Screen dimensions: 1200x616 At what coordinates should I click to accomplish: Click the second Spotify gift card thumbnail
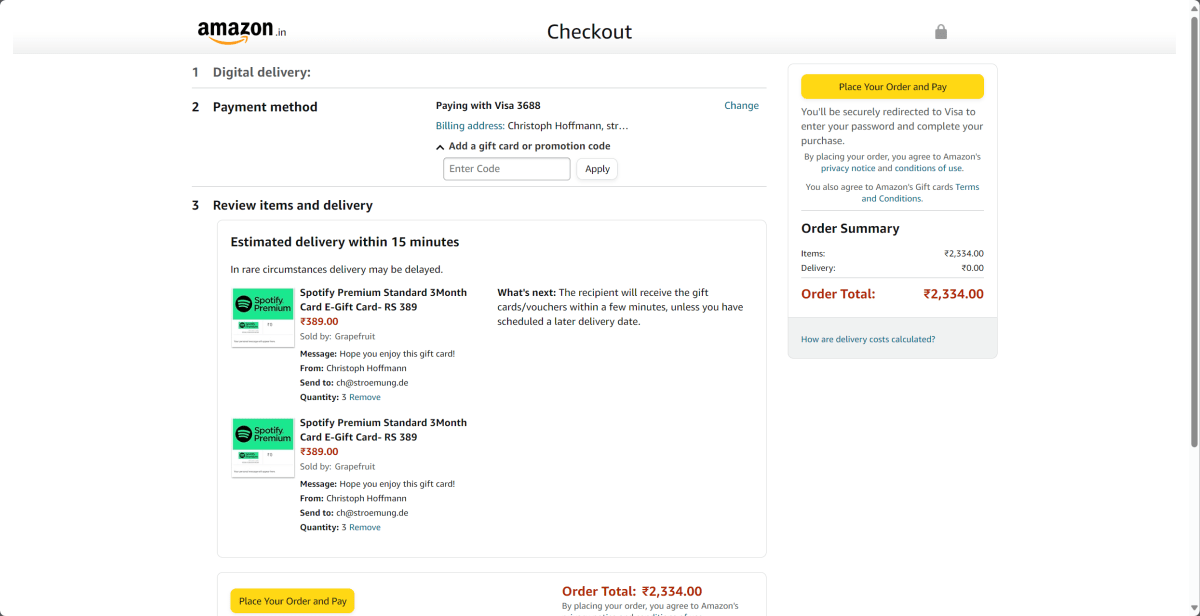pyautogui.click(x=263, y=447)
